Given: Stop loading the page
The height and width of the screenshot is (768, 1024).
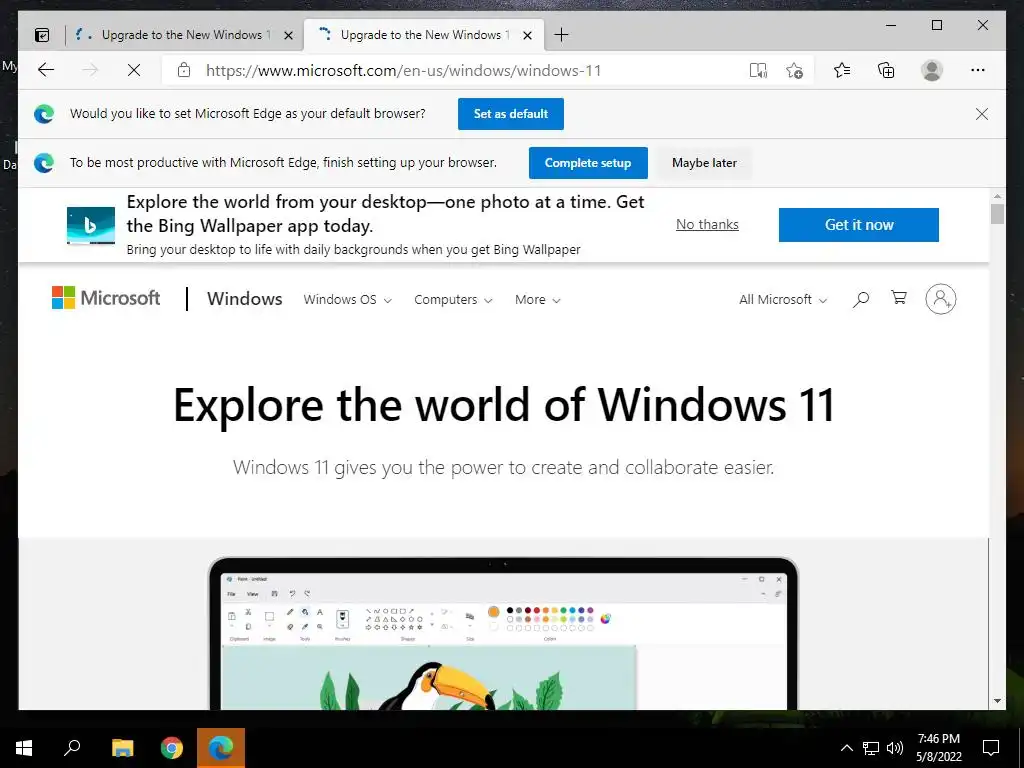Looking at the screenshot, I should click(x=134, y=70).
